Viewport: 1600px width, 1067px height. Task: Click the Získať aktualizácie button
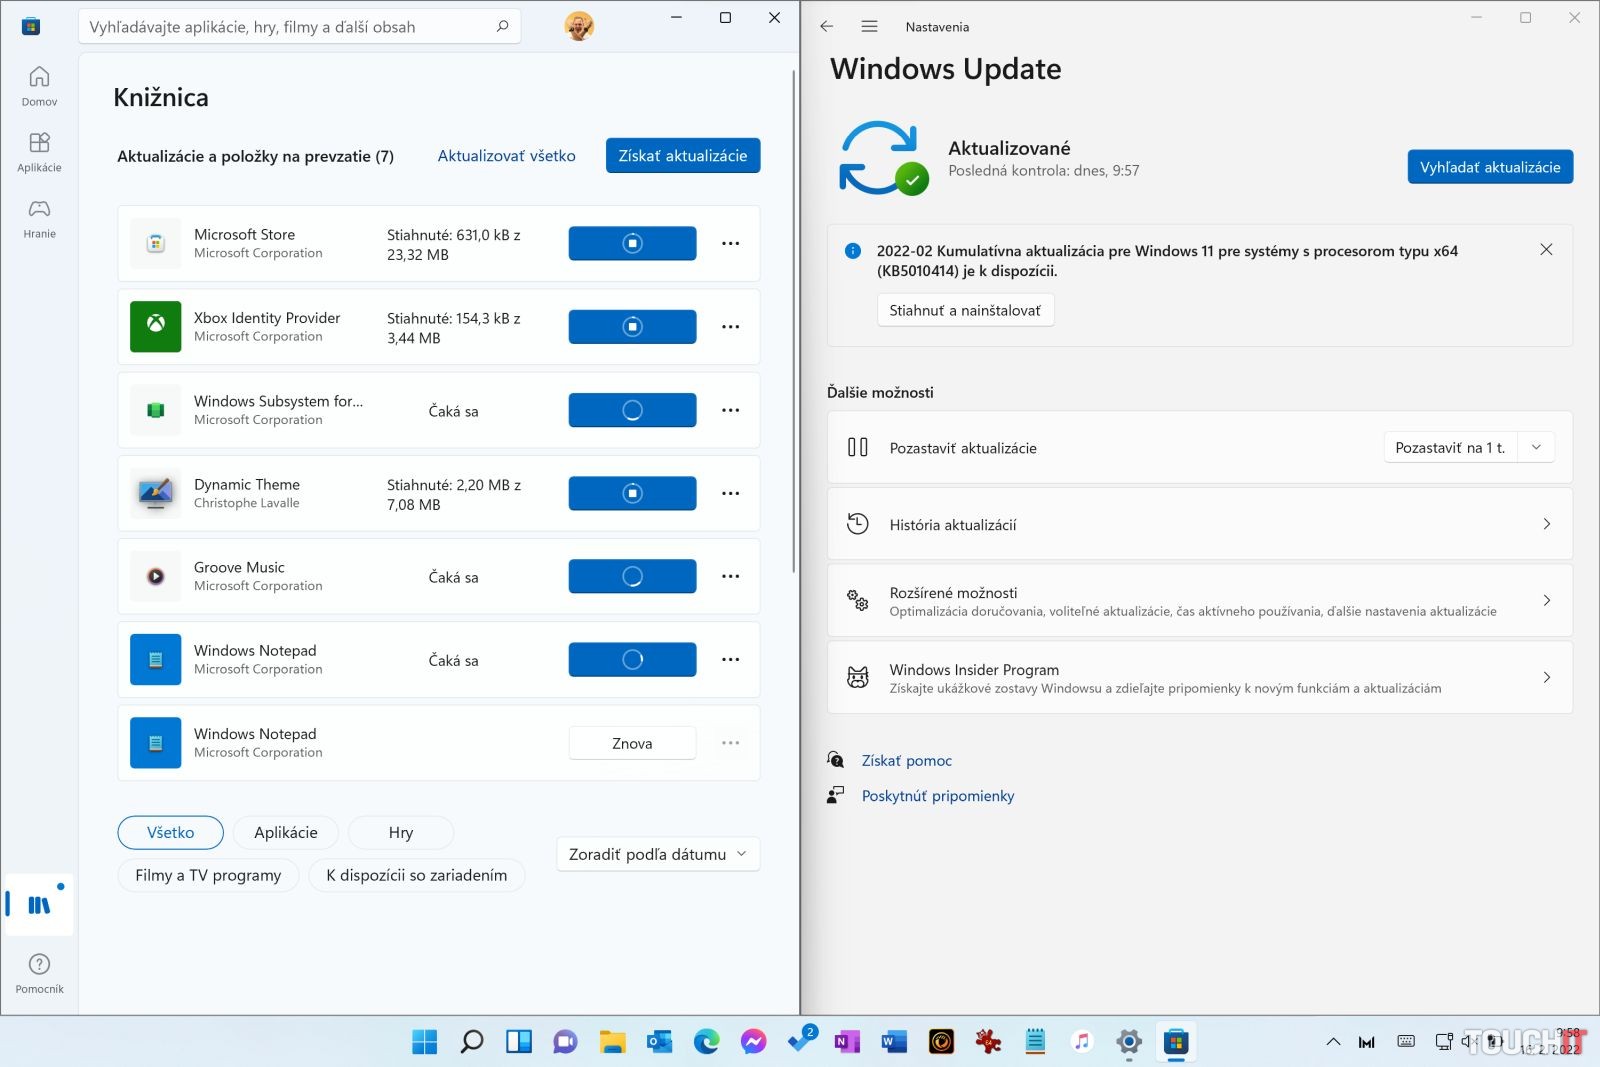tap(682, 156)
